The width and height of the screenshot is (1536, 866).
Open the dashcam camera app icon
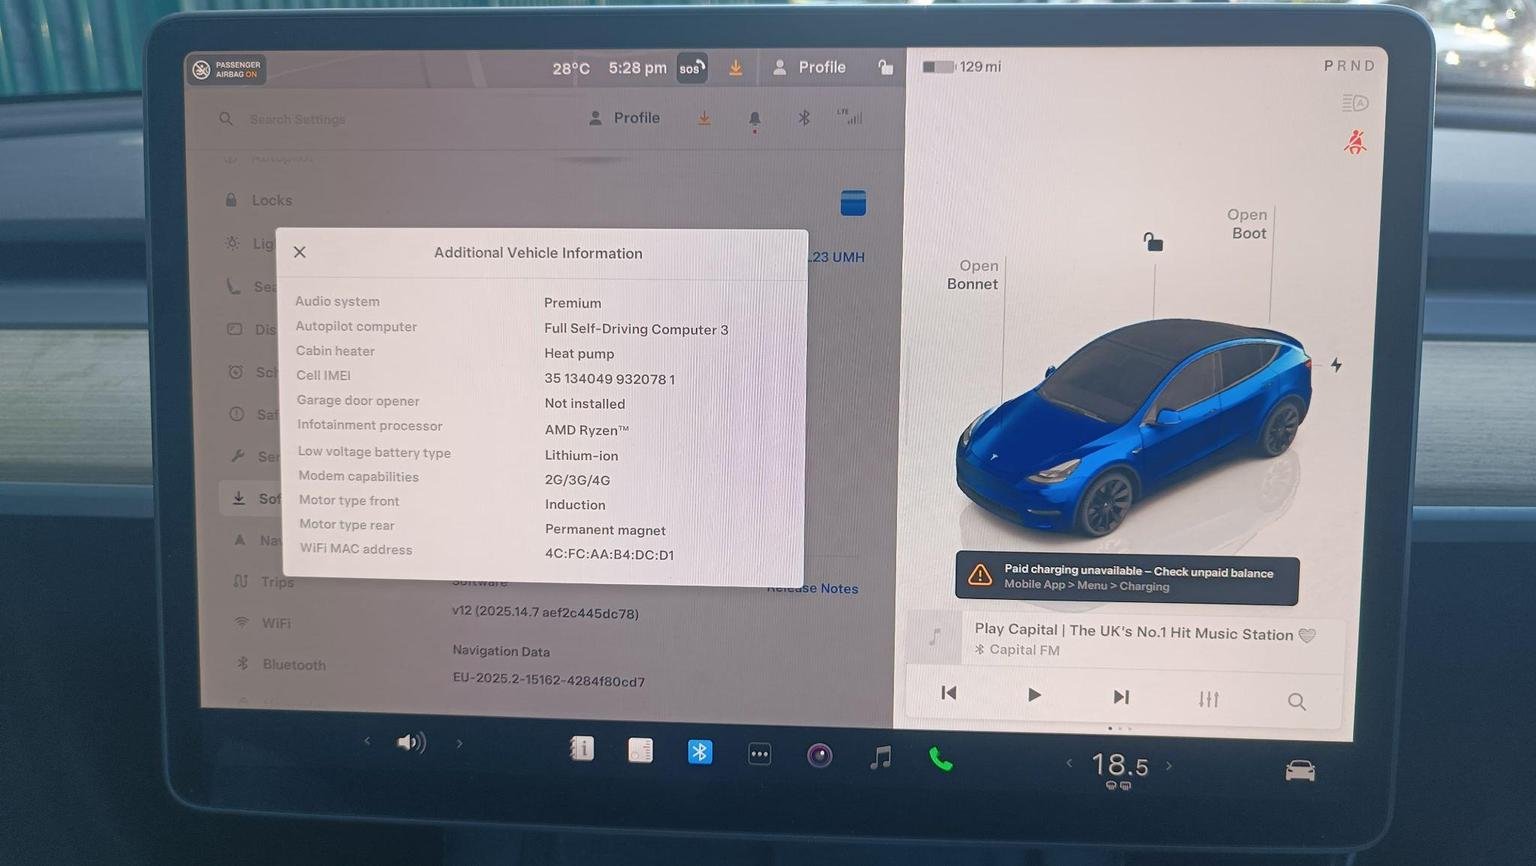[x=819, y=755]
